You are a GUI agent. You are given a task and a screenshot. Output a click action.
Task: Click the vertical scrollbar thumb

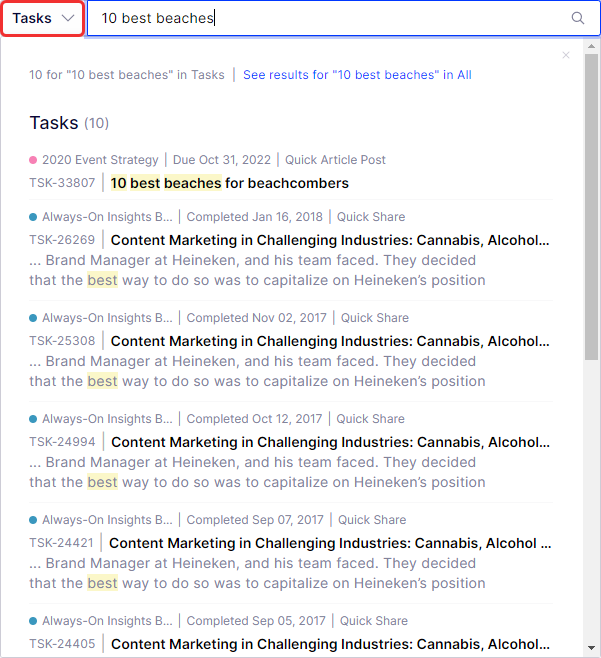592,206
